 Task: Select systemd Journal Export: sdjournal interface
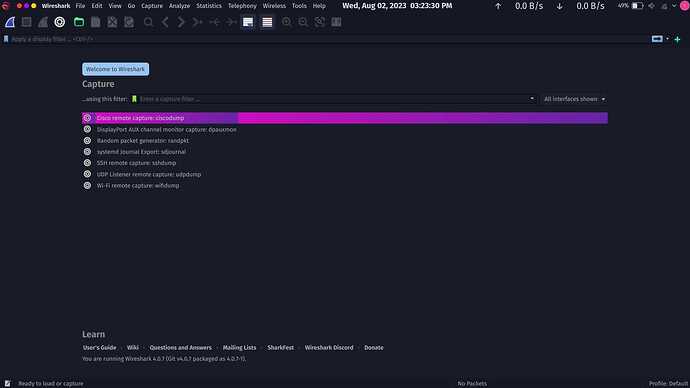(345, 152)
